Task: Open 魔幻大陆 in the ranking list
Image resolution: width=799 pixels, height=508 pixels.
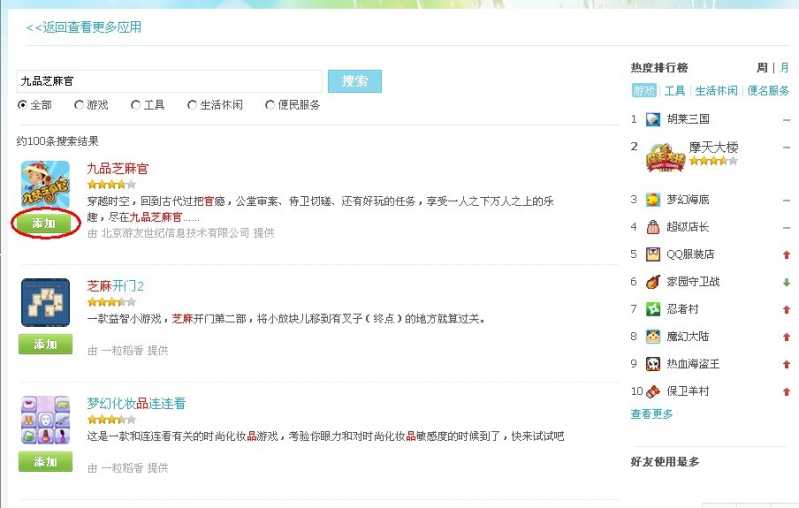Action: click(688, 336)
